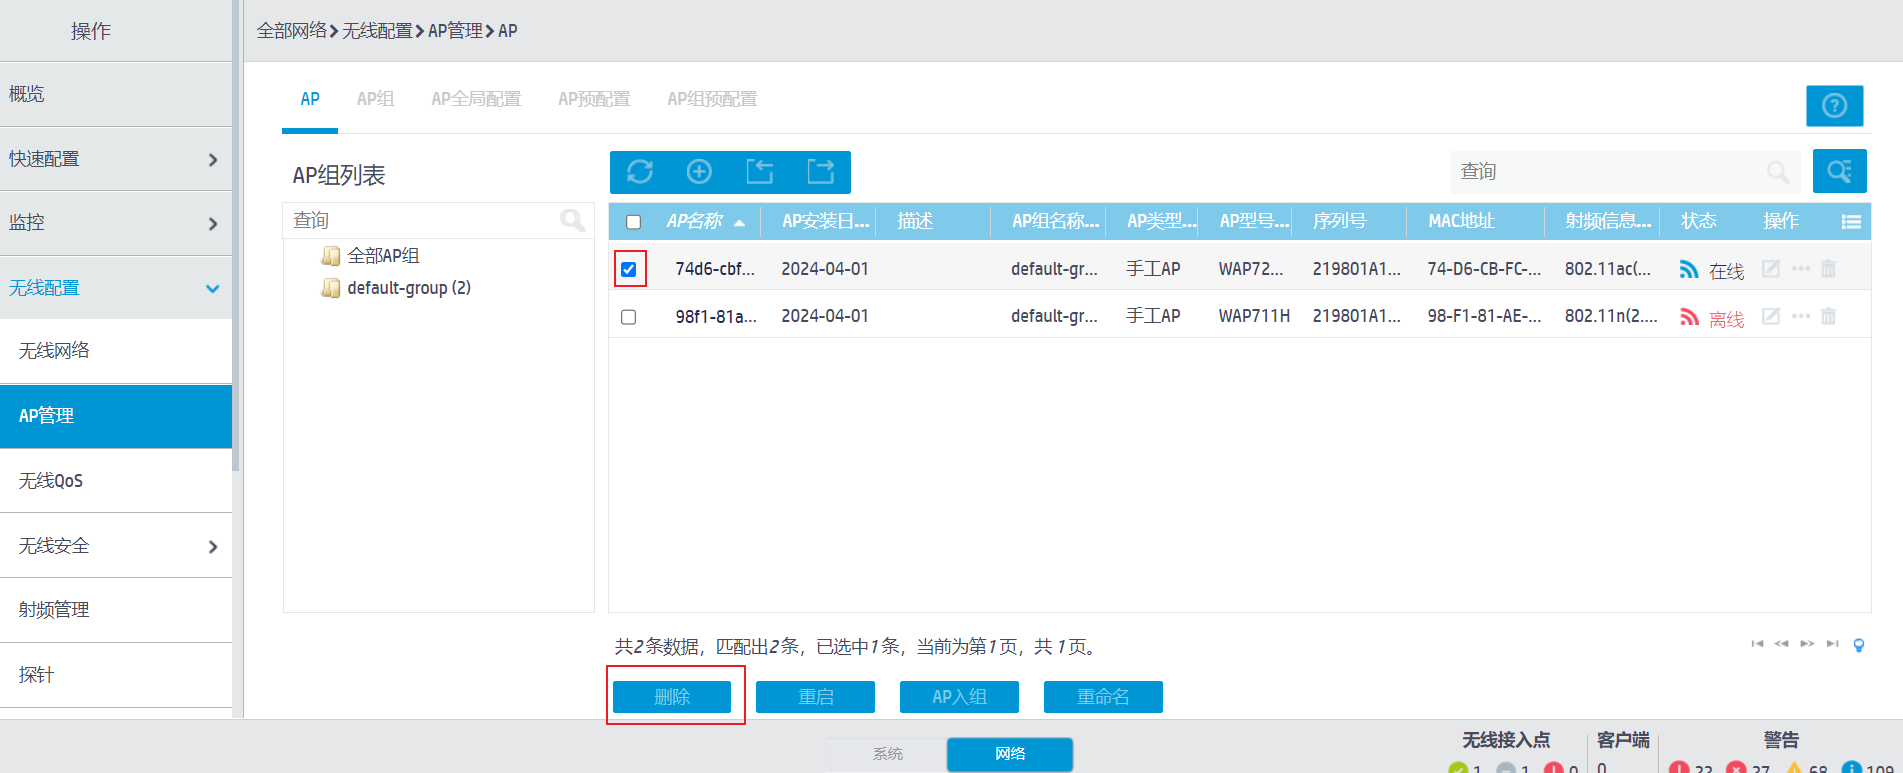The image size is (1903, 773).
Task: Select 全部AP组 in the AP group tree
Action: [383, 256]
